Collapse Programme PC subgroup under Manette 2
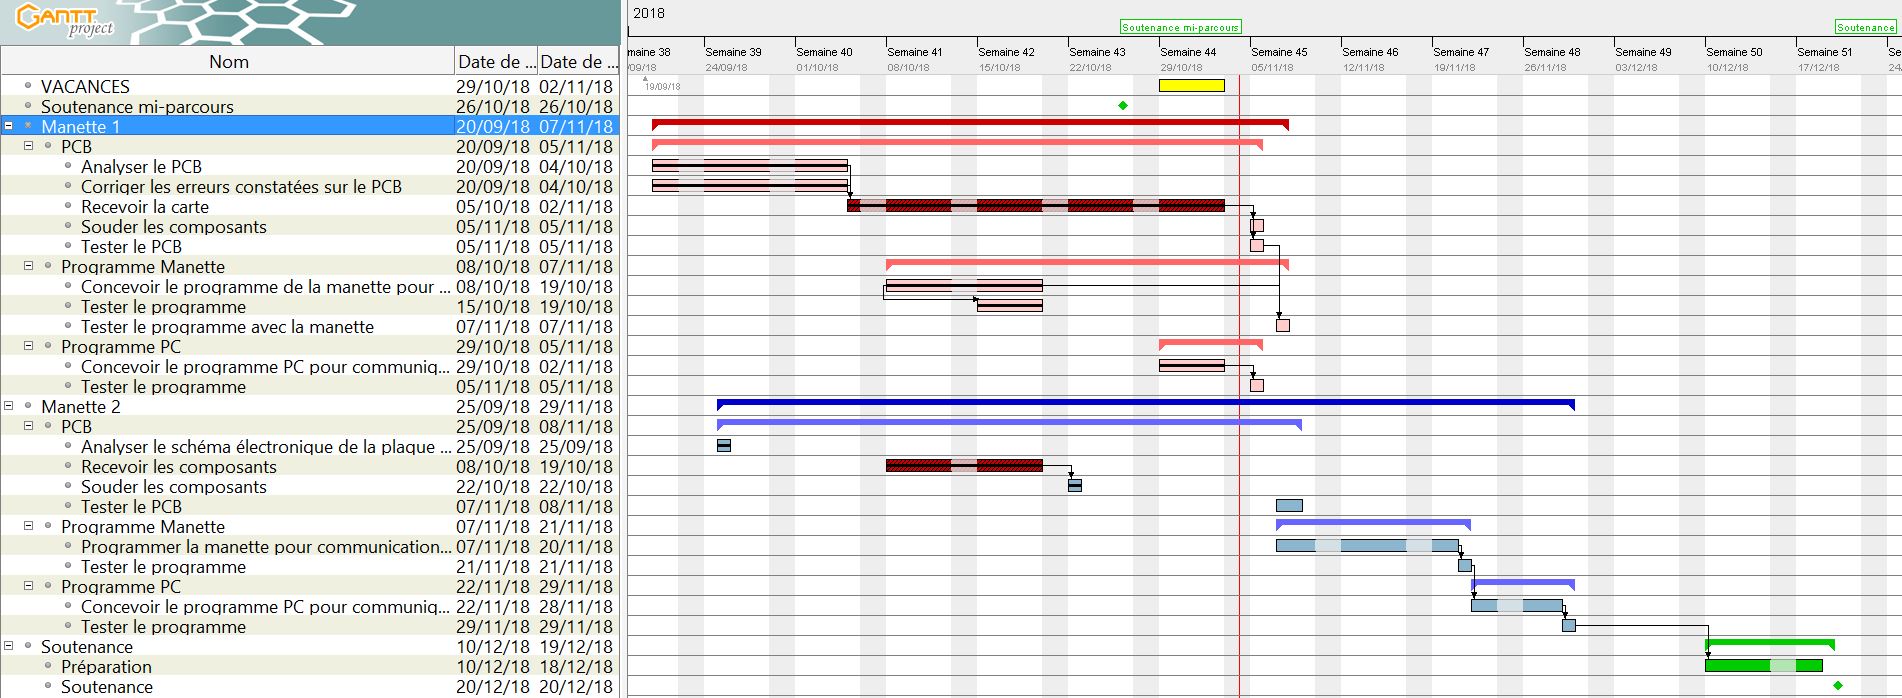 (x=29, y=587)
